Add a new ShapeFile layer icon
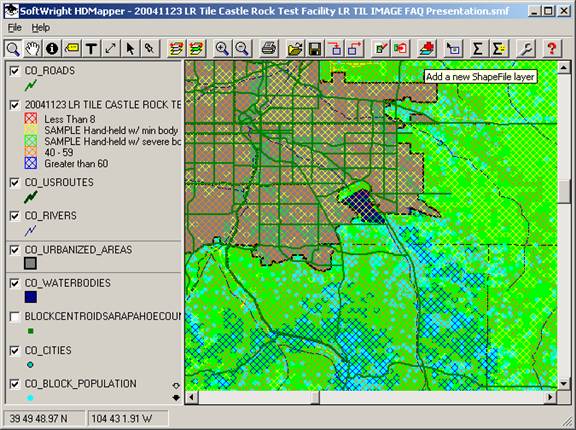This screenshot has height=430, width=576. [426, 48]
